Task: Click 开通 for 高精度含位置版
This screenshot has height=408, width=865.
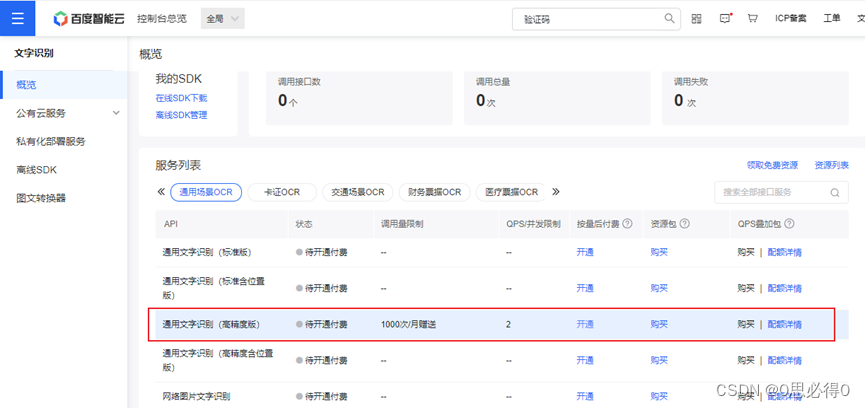Action: [x=585, y=360]
